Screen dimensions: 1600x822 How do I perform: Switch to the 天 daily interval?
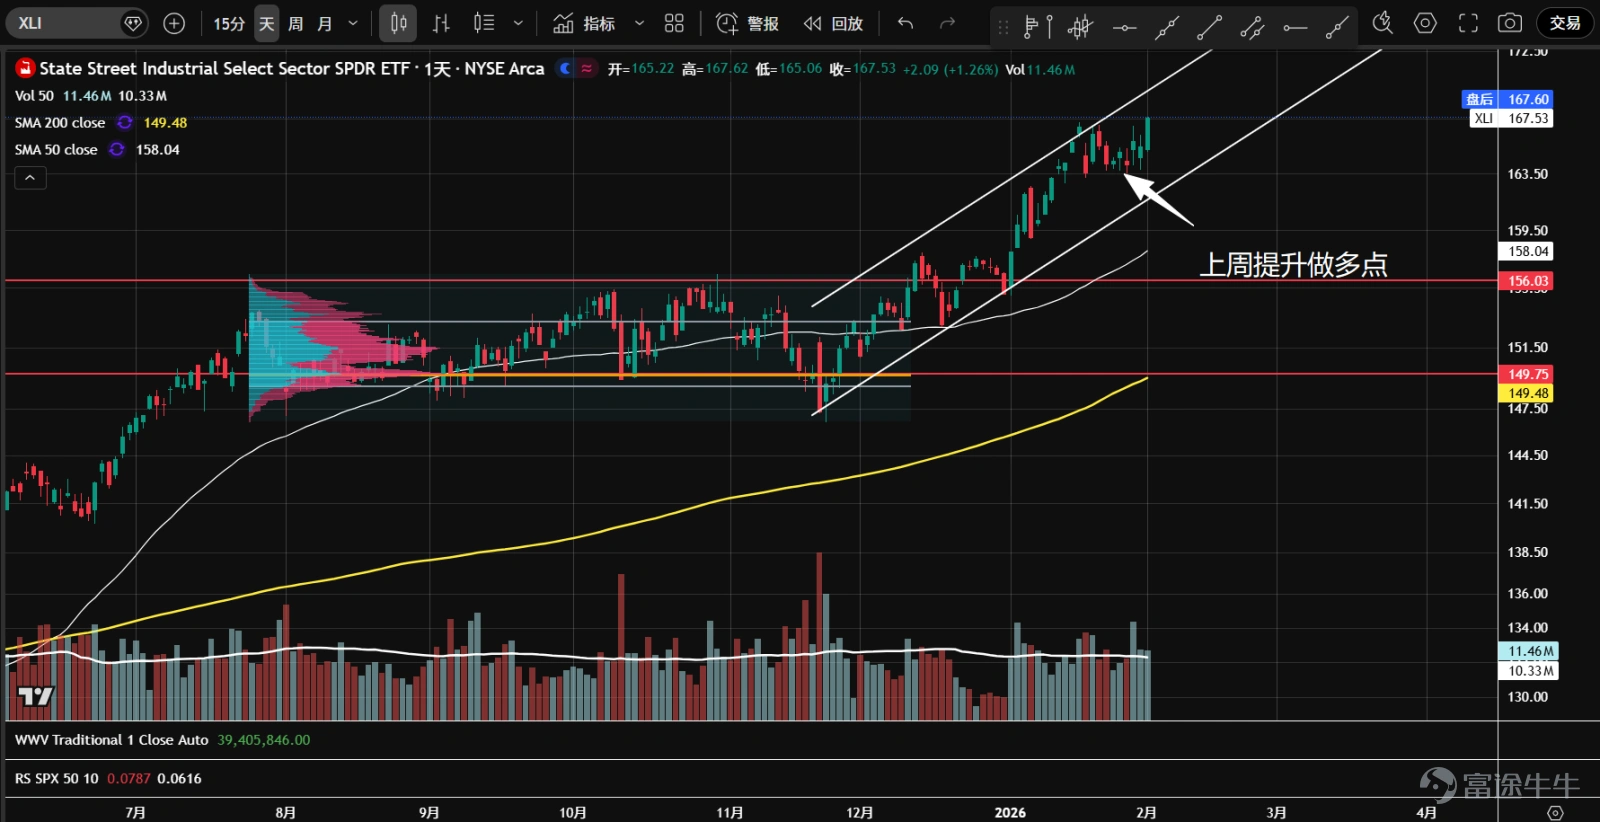click(266, 23)
